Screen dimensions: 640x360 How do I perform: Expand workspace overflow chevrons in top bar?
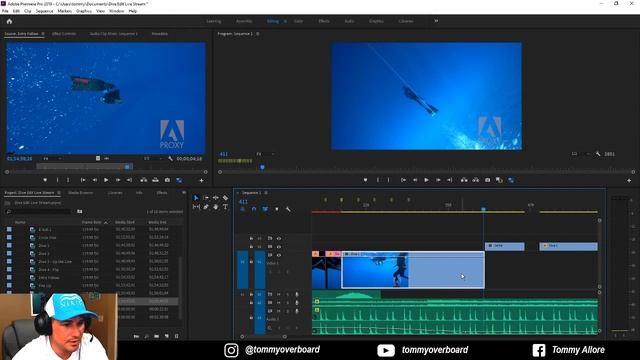tap(436, 21)
